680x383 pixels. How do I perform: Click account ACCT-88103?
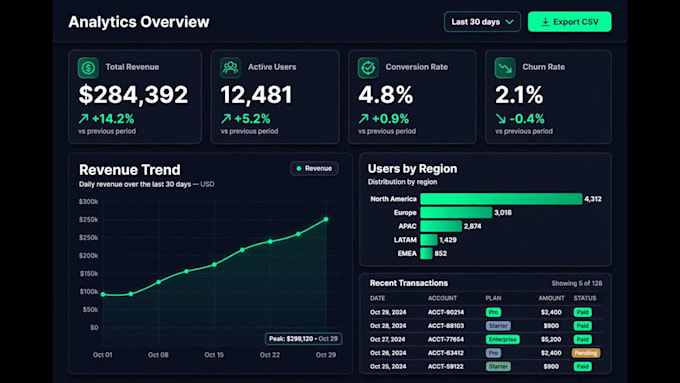[446, 326]
